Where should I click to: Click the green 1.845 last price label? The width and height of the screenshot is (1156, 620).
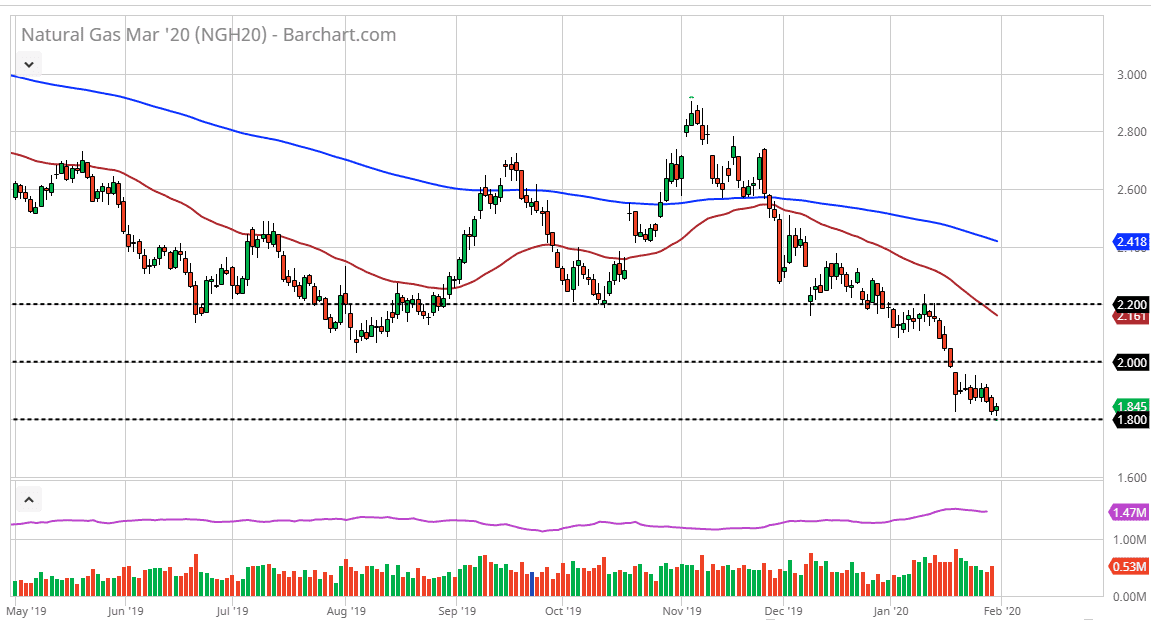[1132, 405]
